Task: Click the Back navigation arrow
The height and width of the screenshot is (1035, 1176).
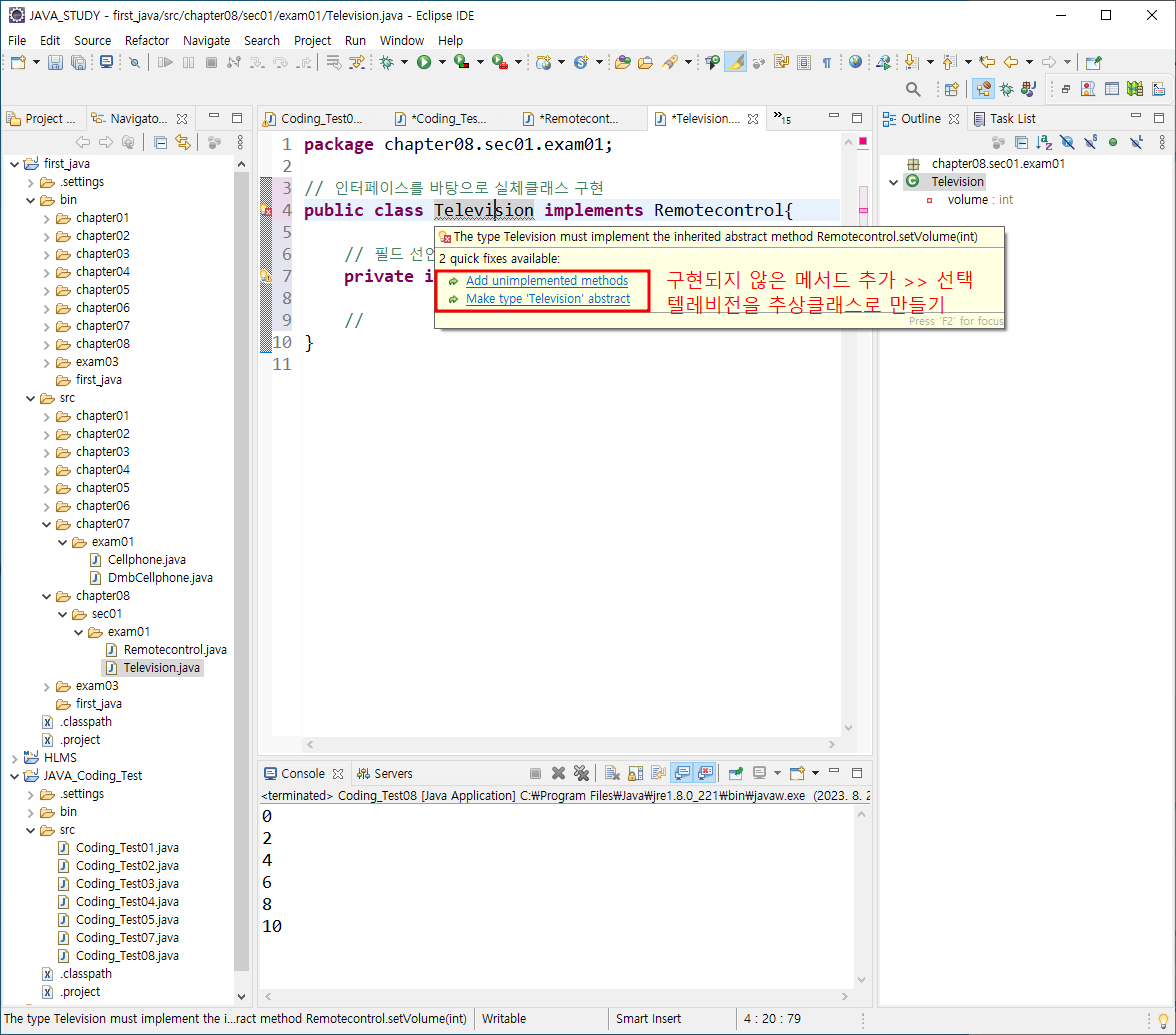Action: [x=1011, y=63]
